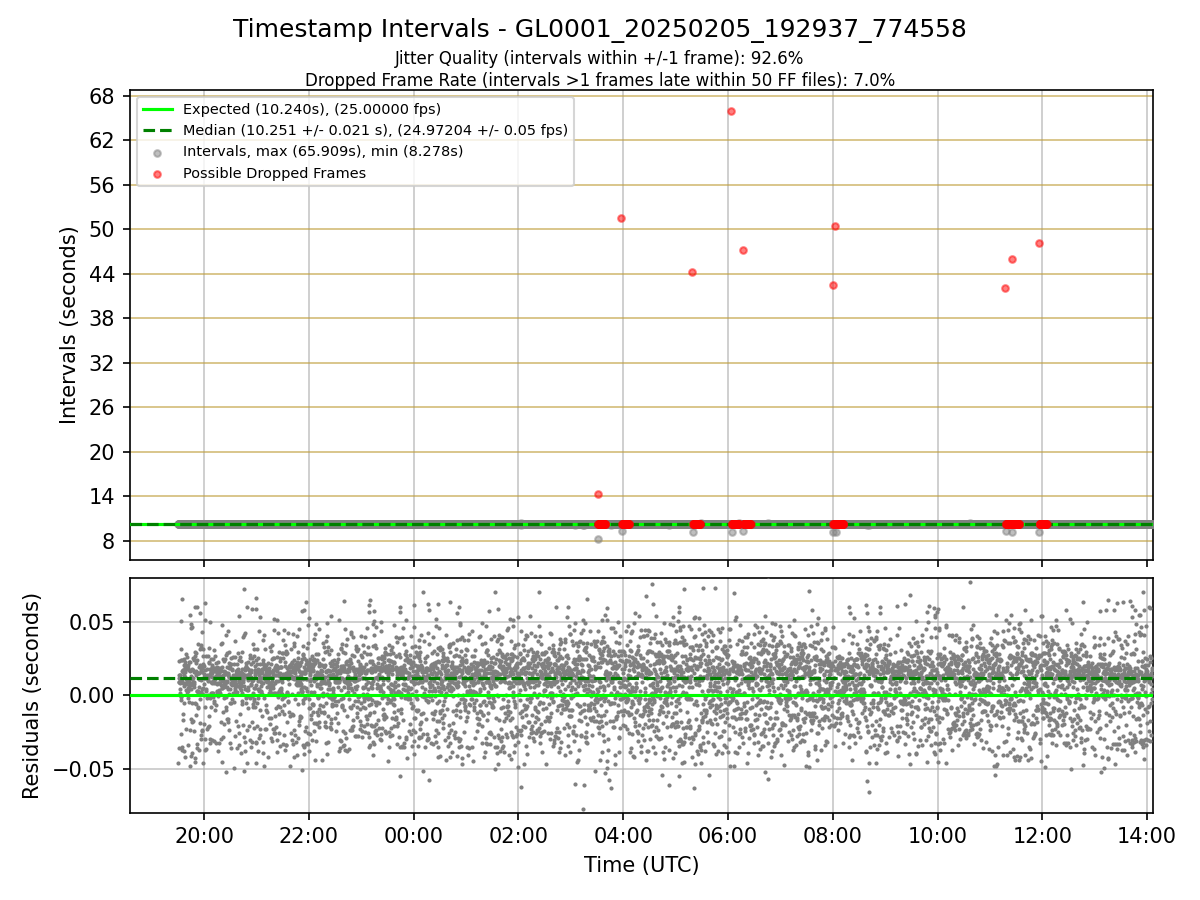Click the 'Intervals (seconds)' y-axis label
The width and height of the screenshot is (1200, 900).
(68, 325)
